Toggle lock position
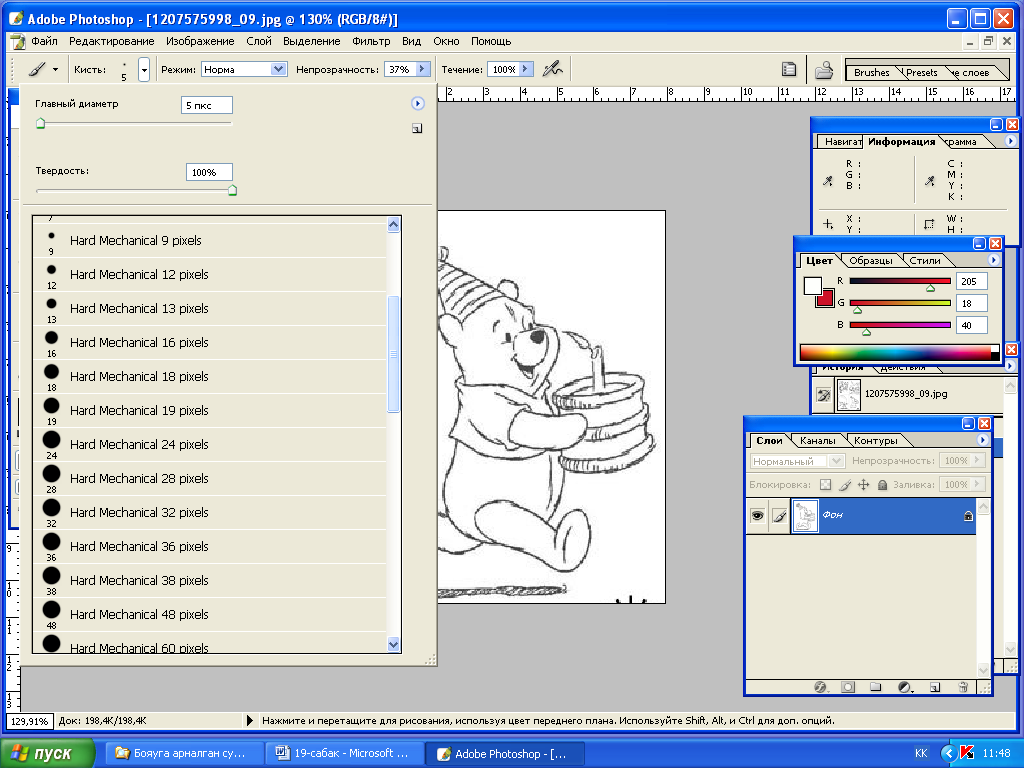 click(x=863, y=485)
